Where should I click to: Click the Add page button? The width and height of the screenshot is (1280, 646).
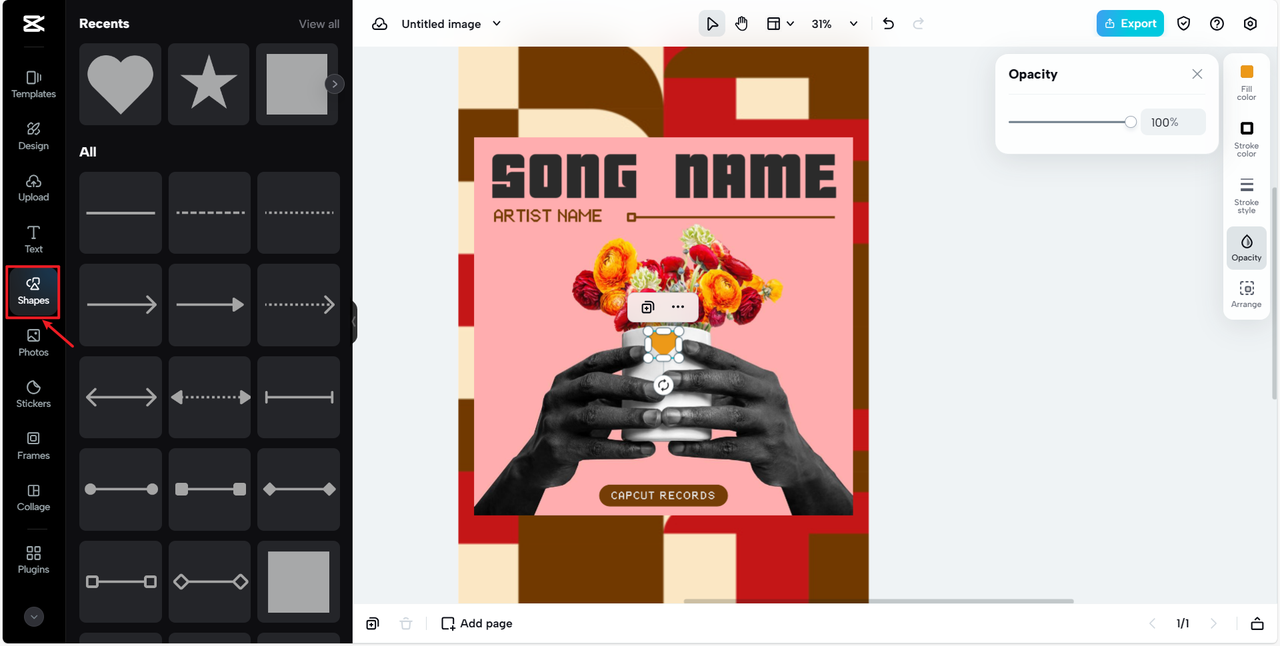[x=477, y=623]
